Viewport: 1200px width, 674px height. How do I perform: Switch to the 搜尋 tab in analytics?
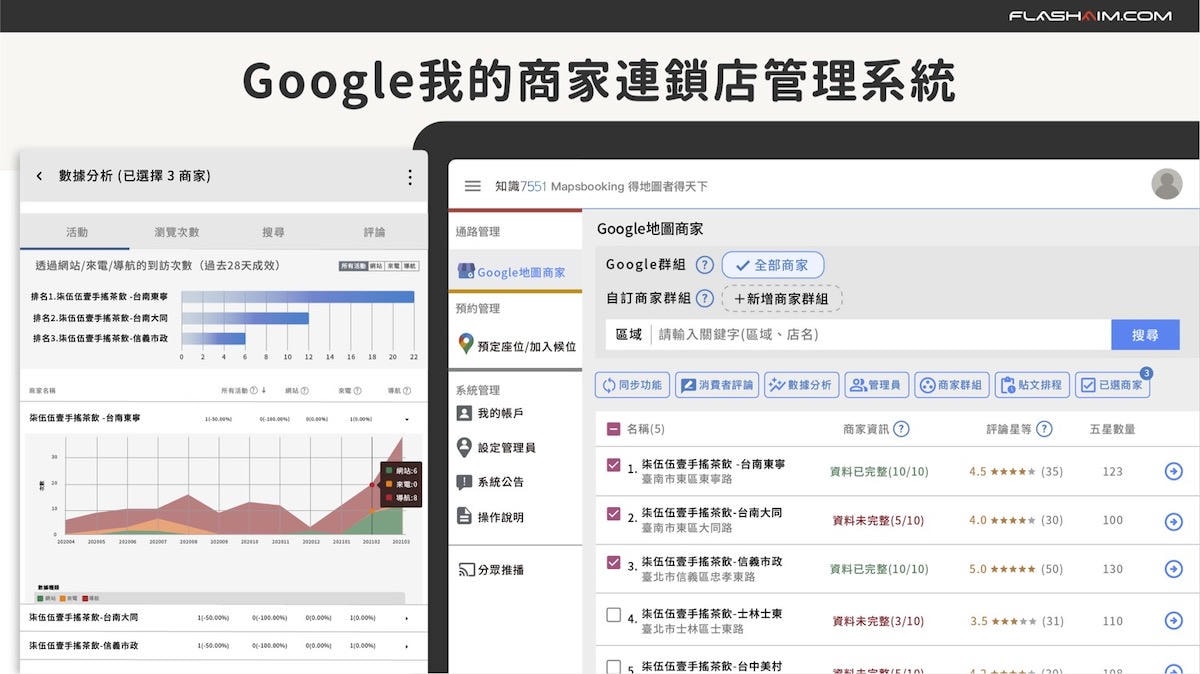[x=273, y=232]
